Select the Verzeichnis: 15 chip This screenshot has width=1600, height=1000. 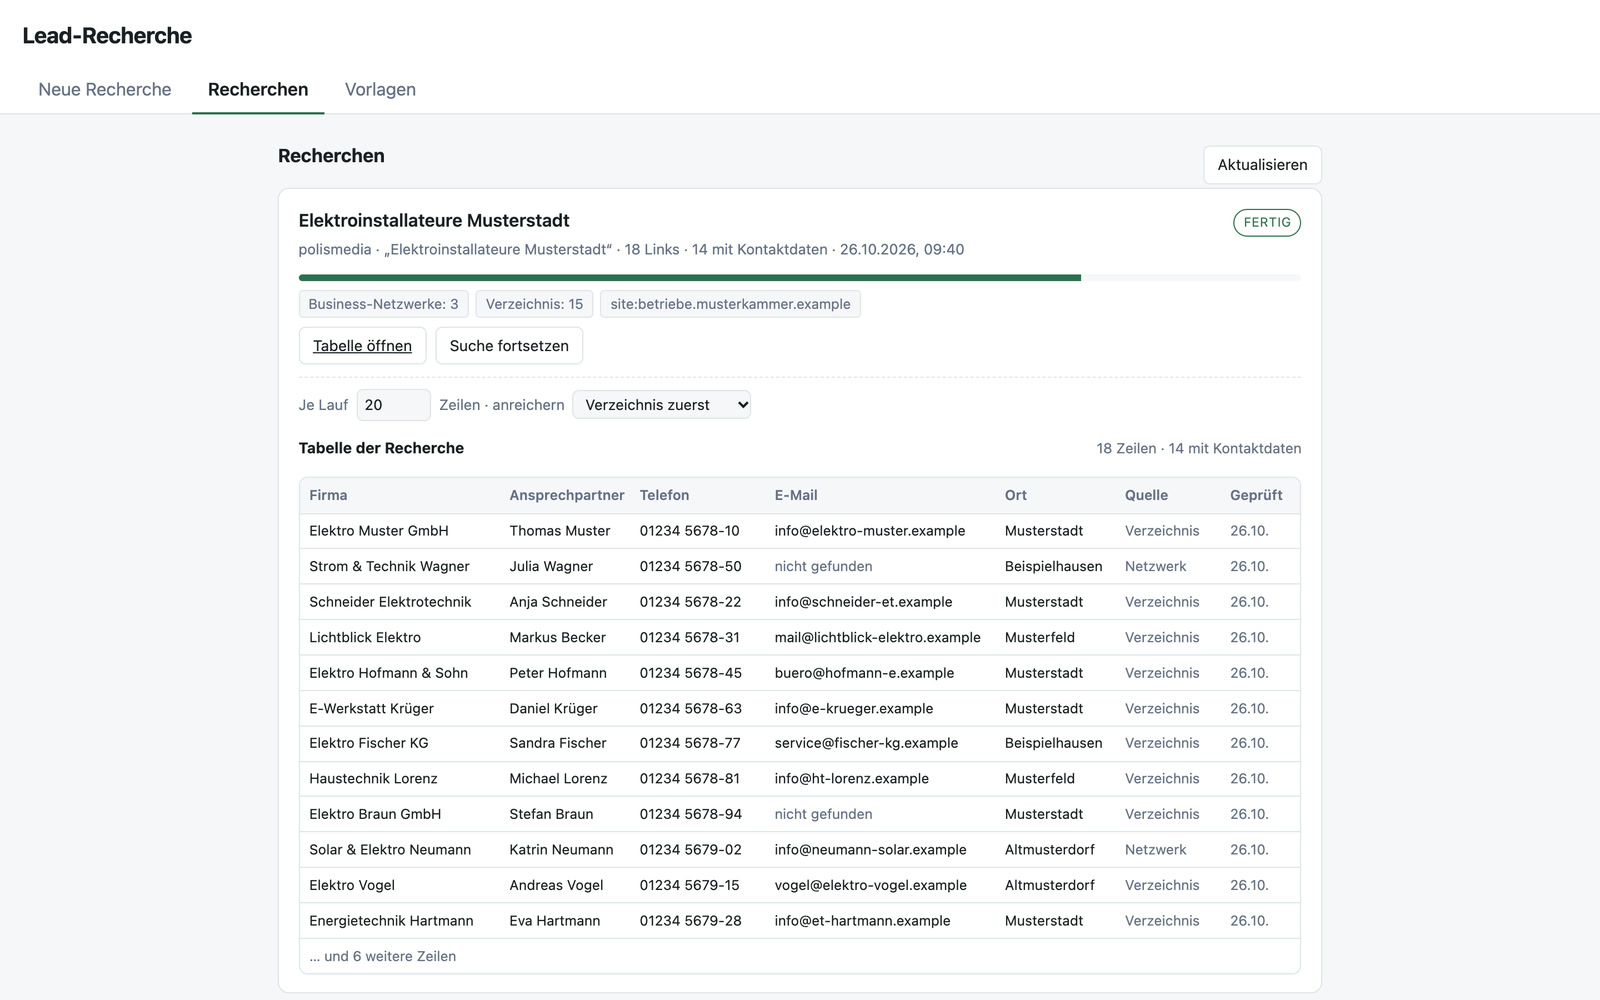(534, 304)
